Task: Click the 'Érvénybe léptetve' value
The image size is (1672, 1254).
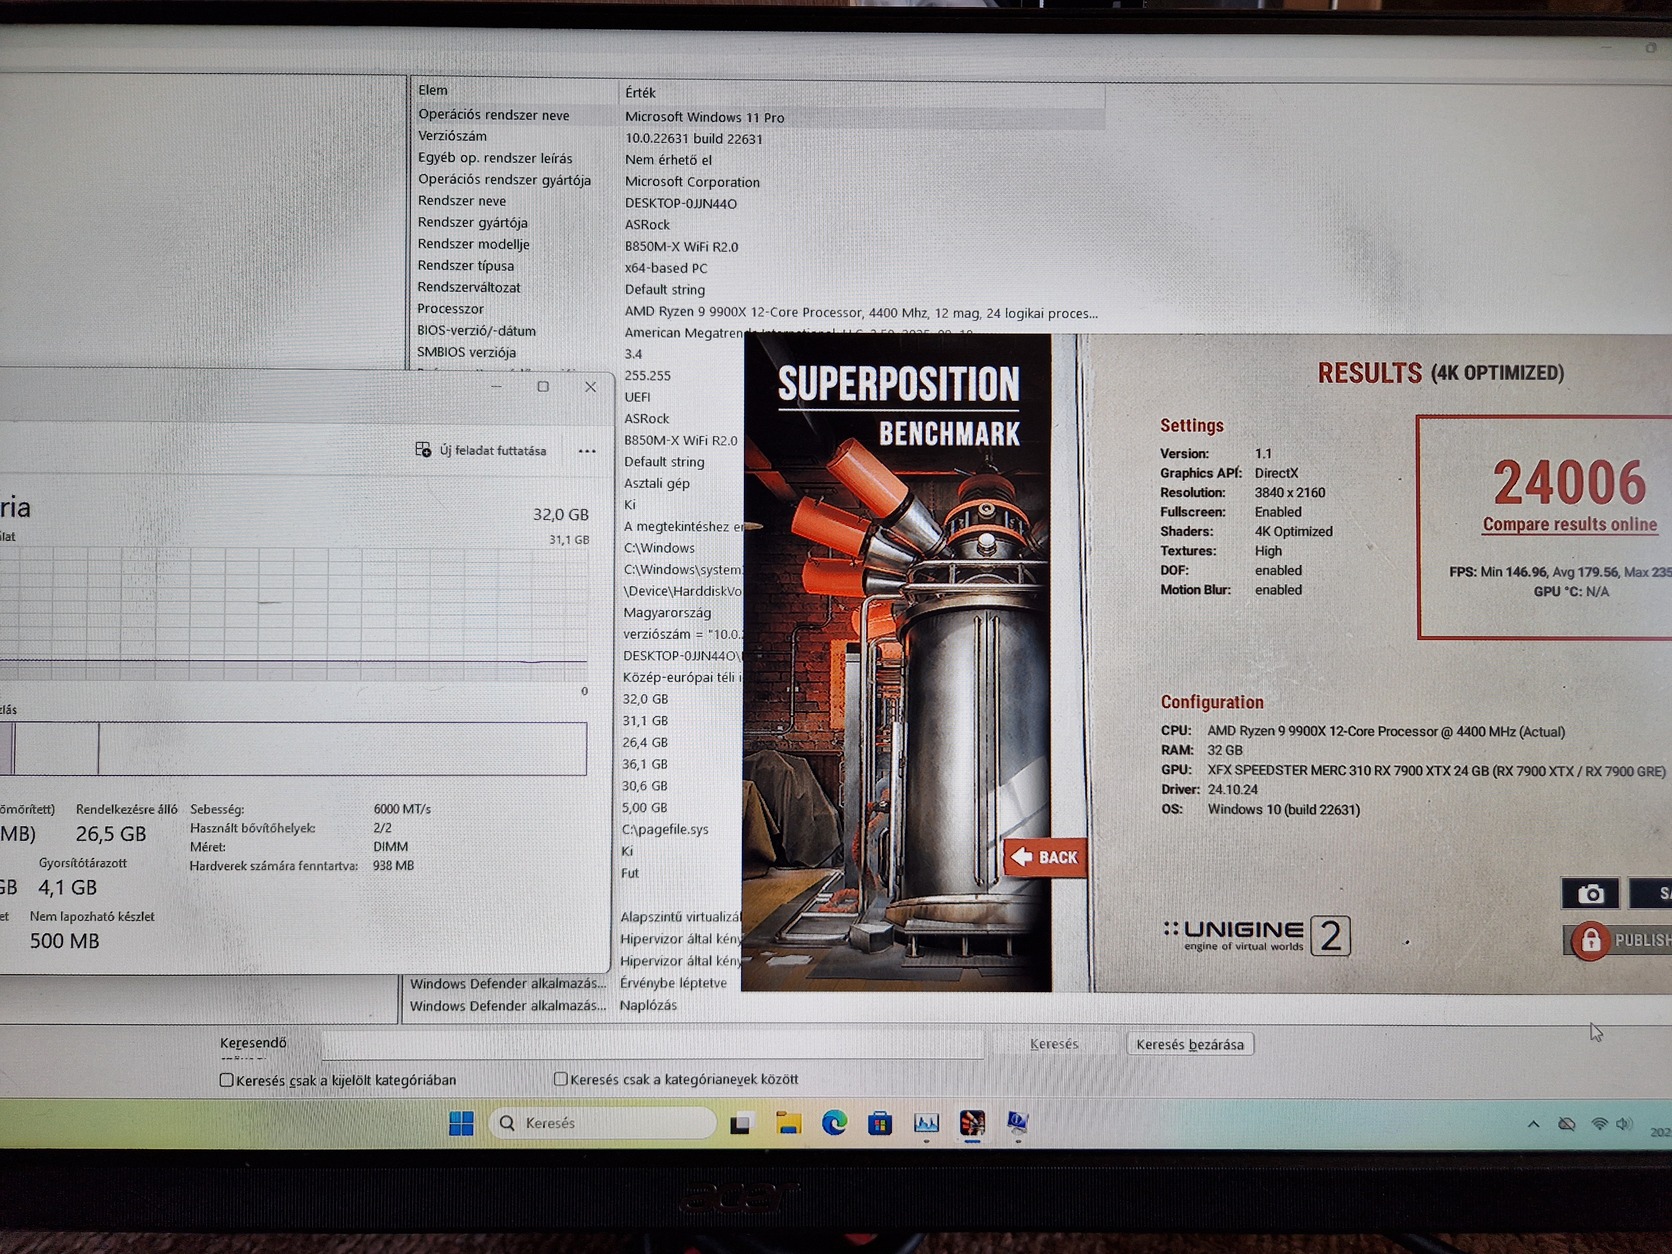Action: click(673, 983)
